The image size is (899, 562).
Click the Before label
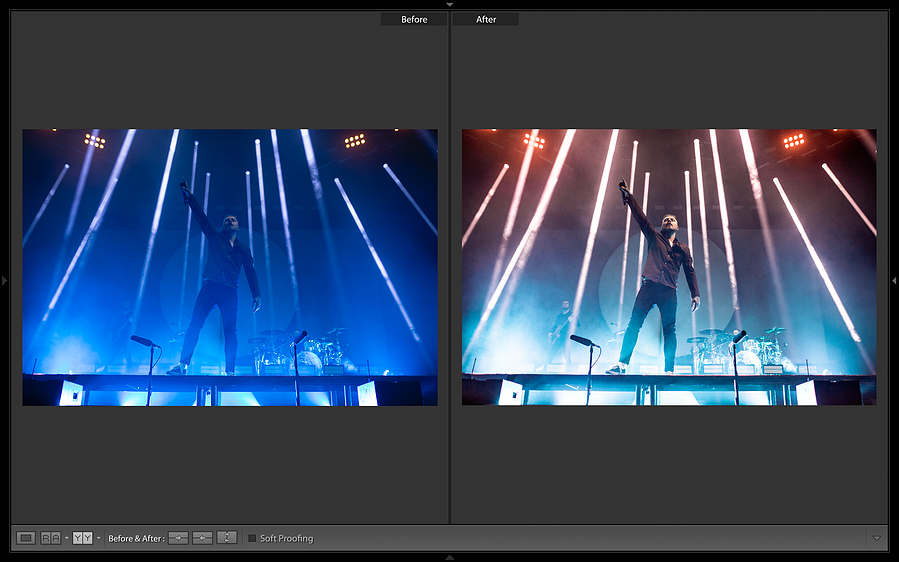tap(414, 19)
